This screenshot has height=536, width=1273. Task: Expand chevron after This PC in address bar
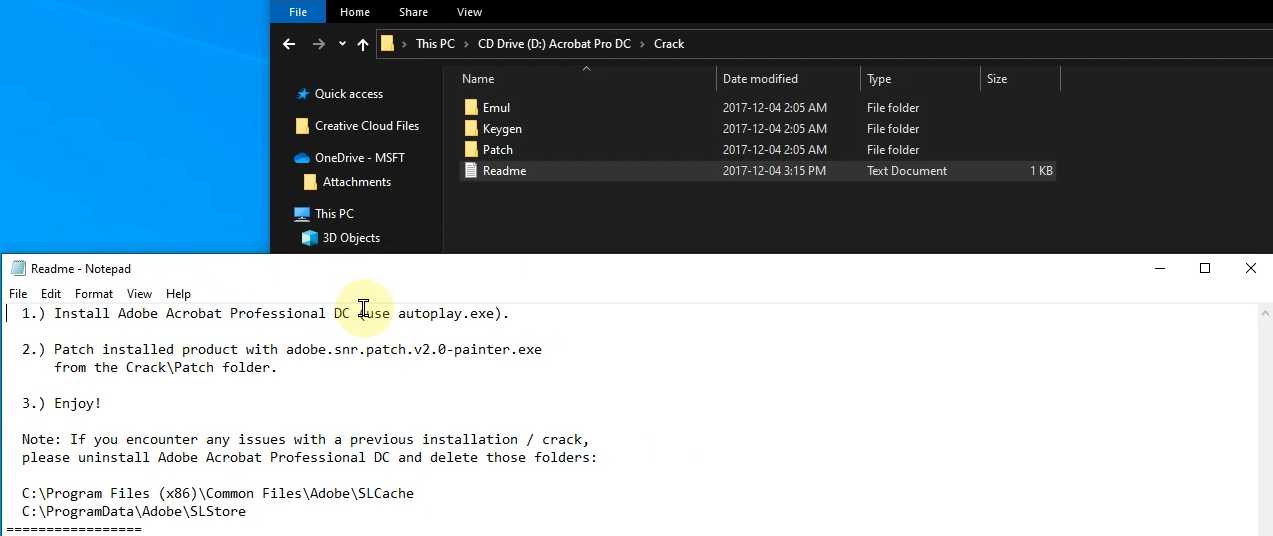tap(466, 44)
